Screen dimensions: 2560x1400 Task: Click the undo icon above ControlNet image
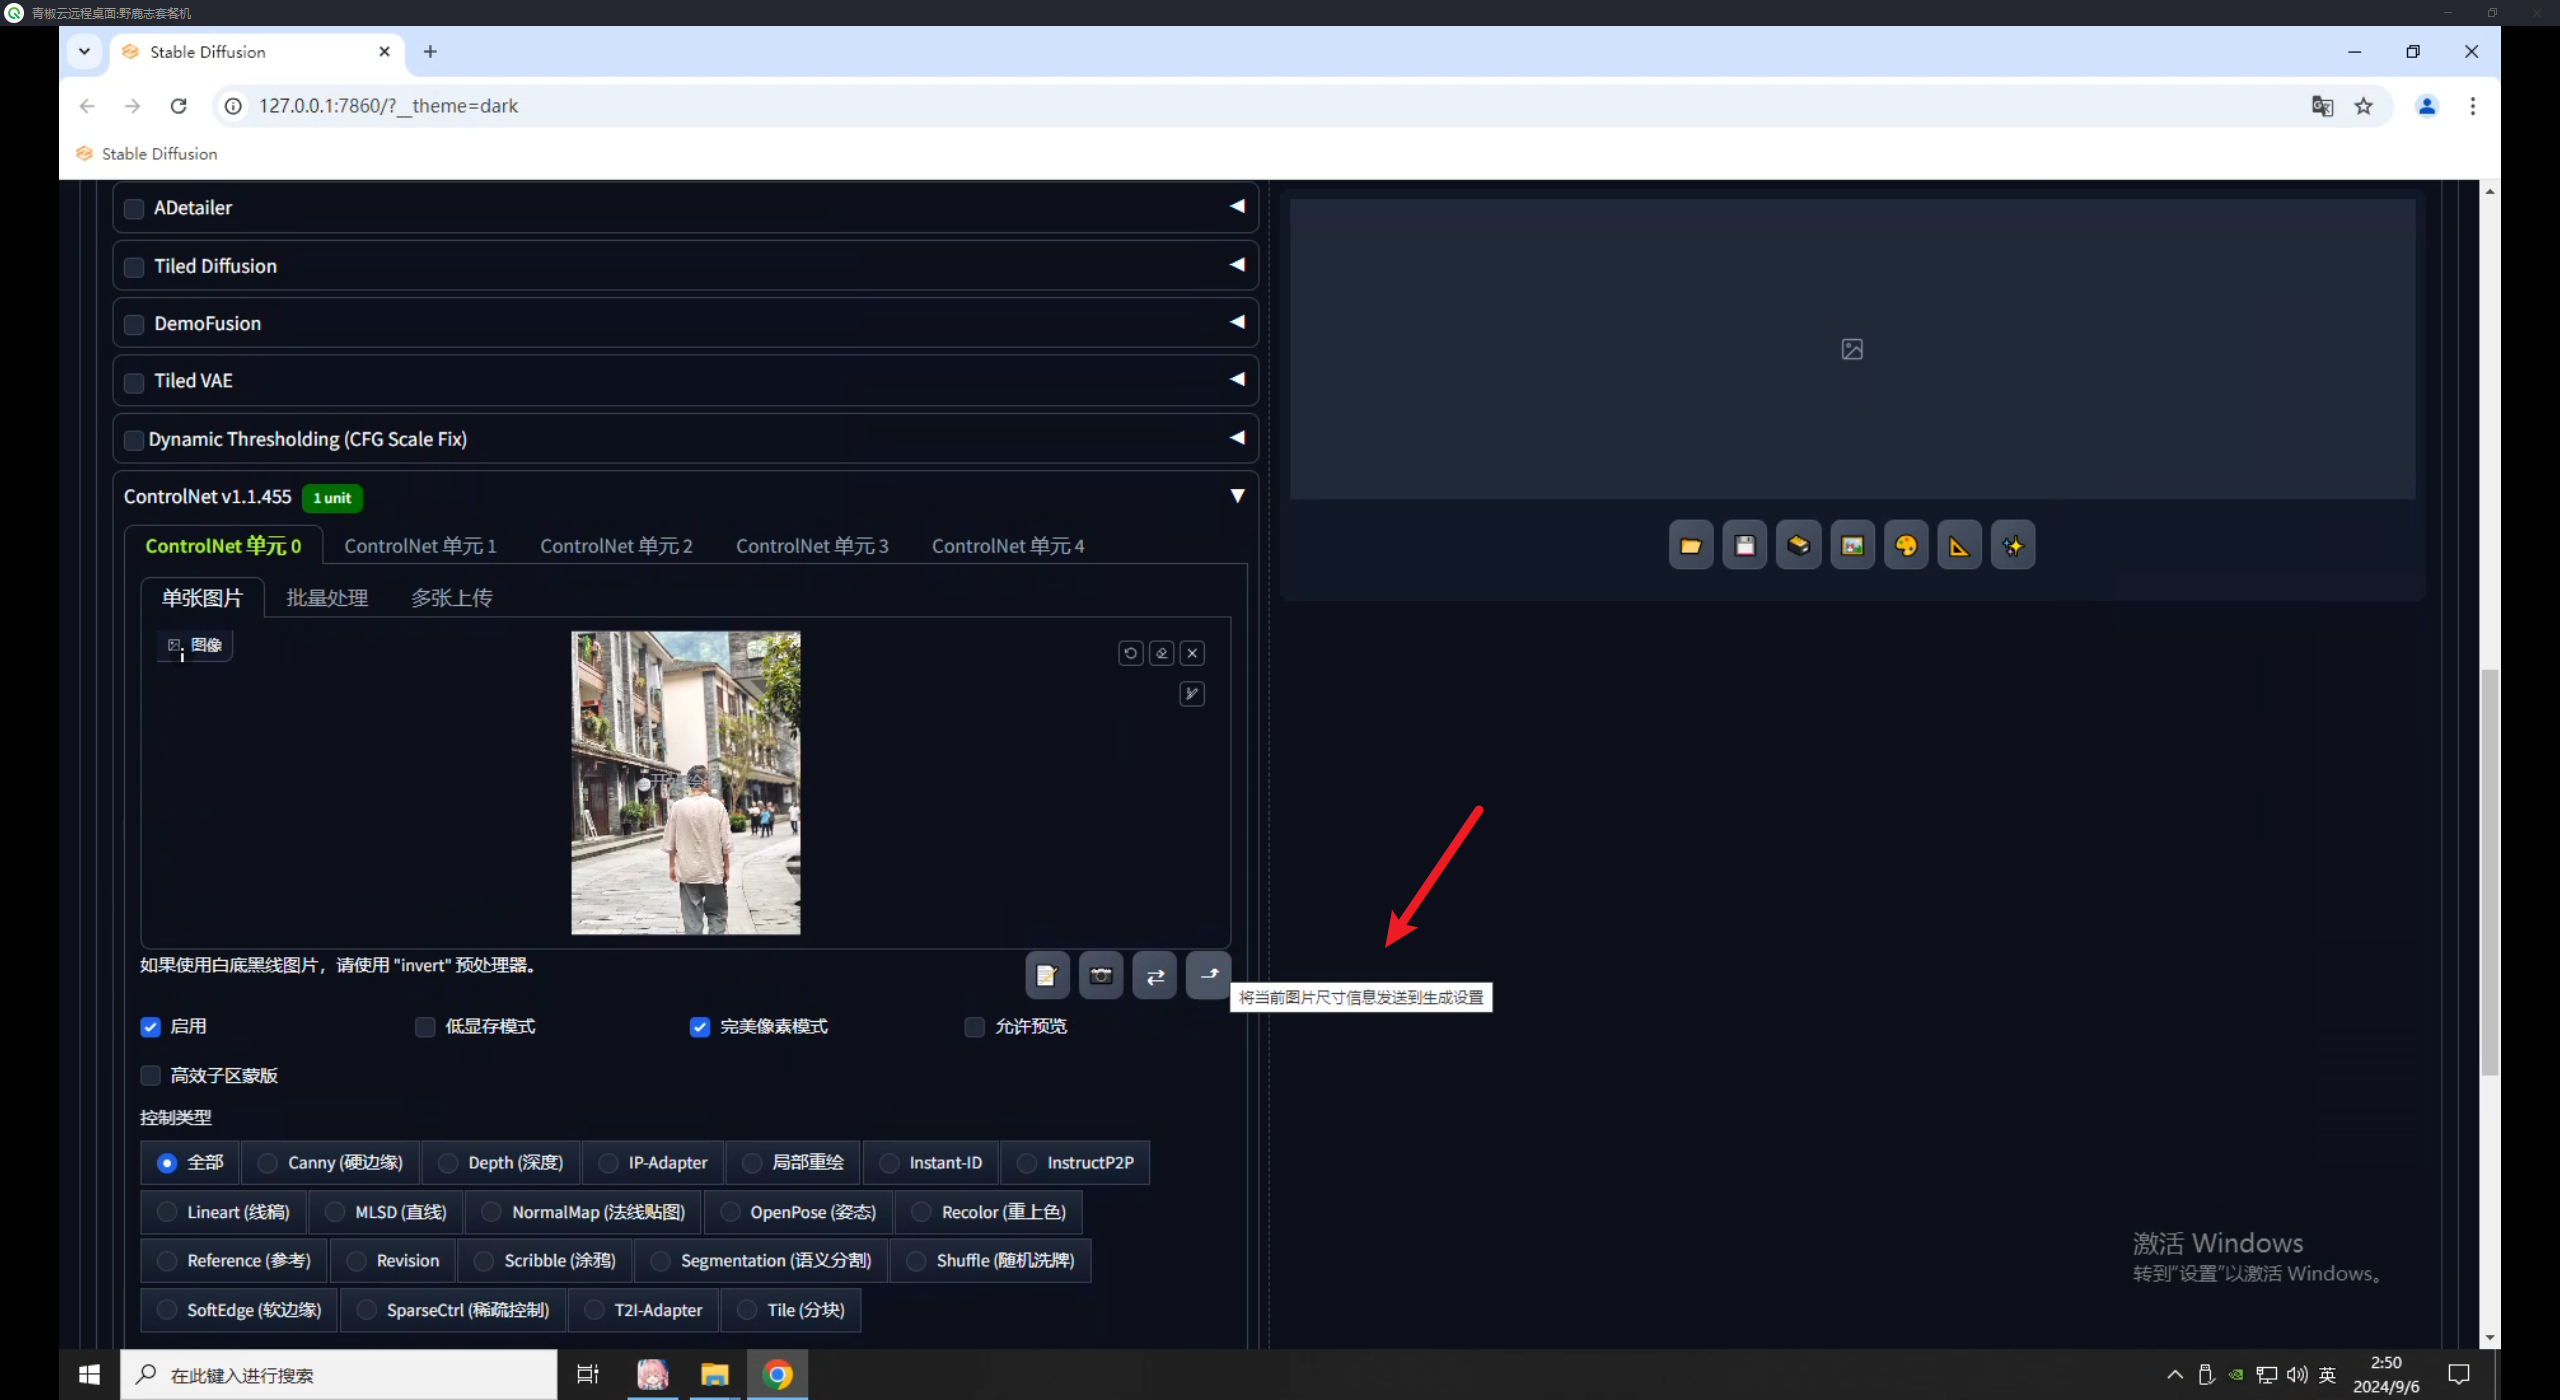[1131, 653]
